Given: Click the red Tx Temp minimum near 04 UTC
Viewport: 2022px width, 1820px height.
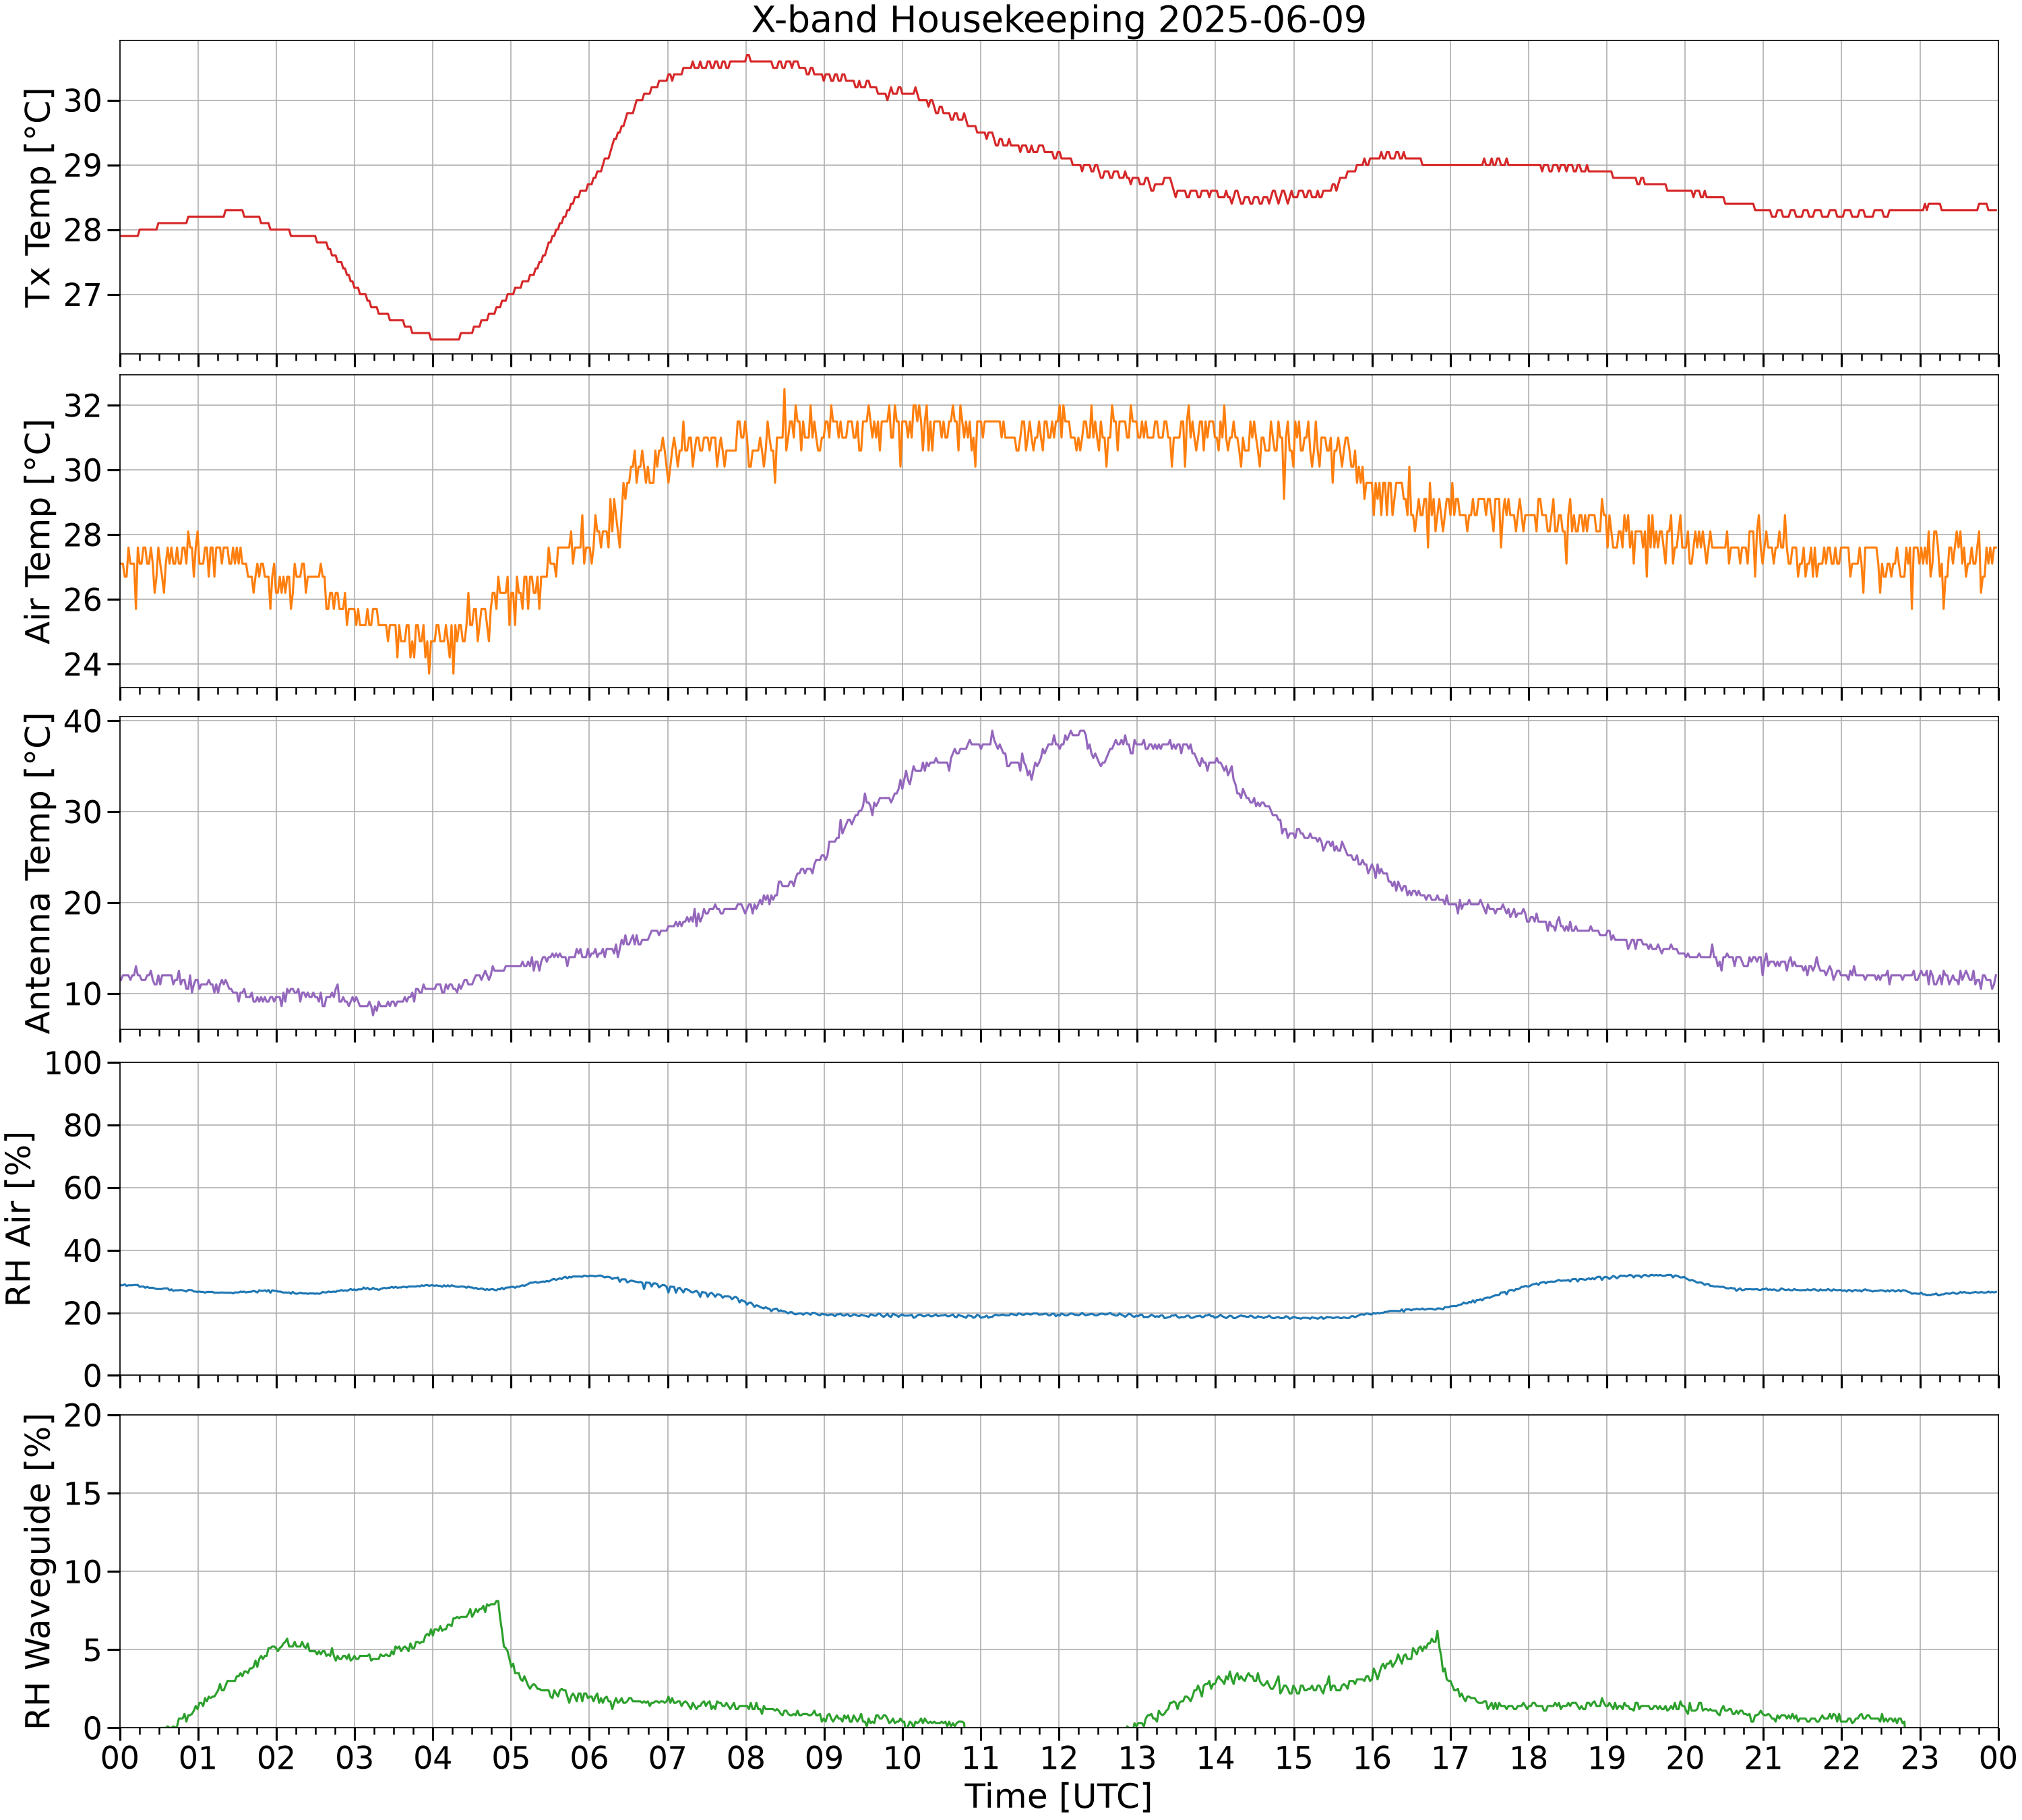Looking at the screenshot, I should (444, 339).
